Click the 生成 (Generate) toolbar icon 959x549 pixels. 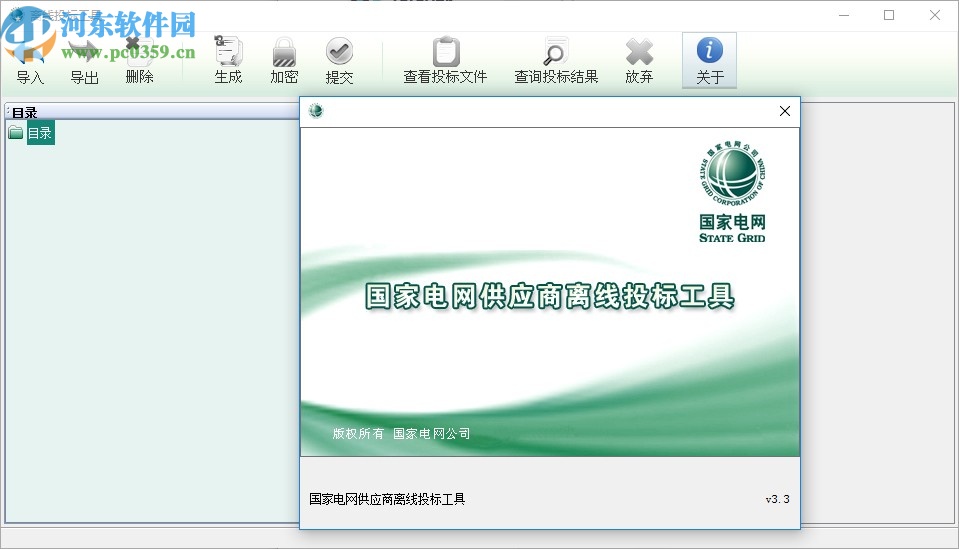229,51
